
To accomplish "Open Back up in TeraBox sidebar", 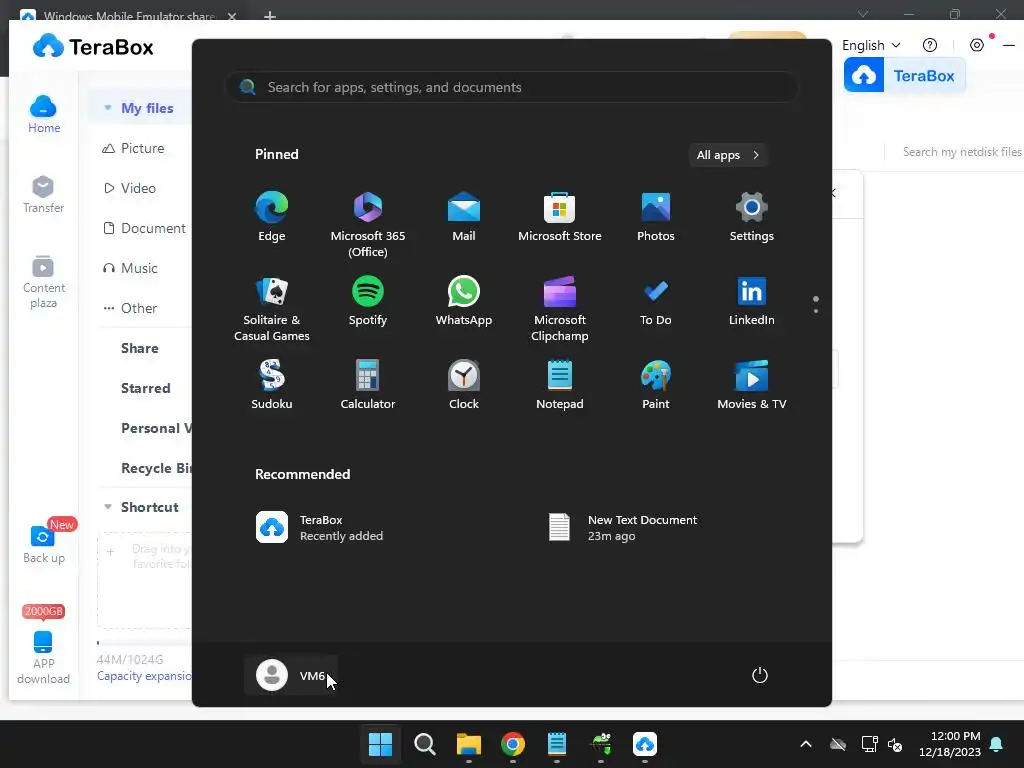I will [x=44, y=545].
